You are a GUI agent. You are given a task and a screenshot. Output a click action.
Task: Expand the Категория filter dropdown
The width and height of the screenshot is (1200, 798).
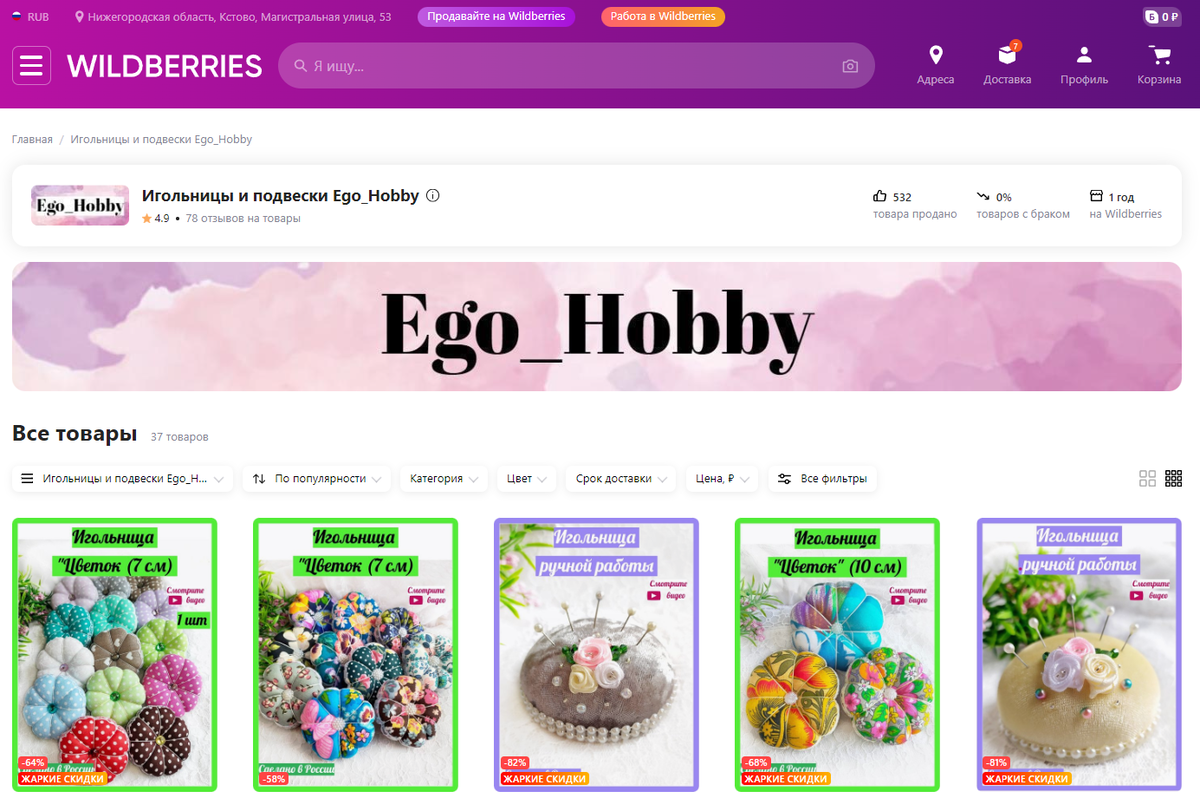click(x=444, y=479)
